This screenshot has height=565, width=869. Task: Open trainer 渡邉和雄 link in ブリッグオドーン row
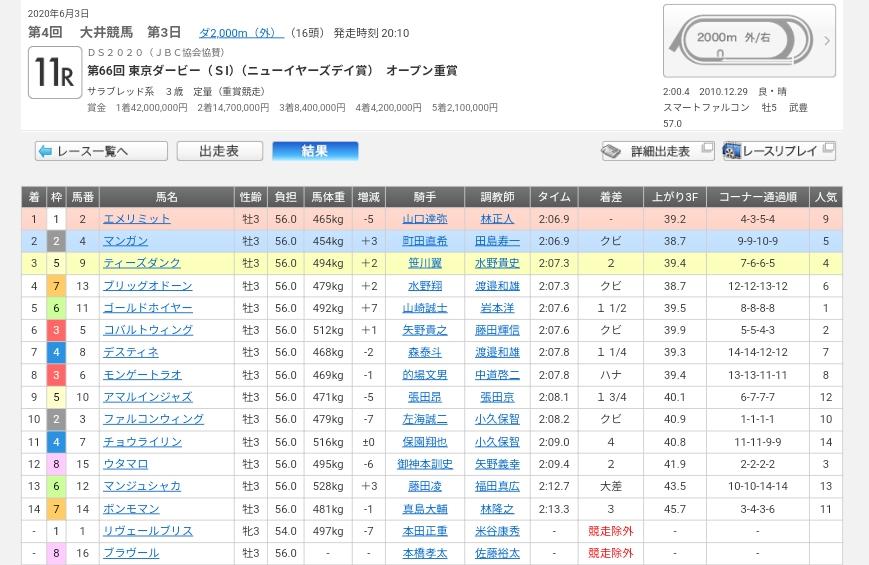click(x=496, y=286)
